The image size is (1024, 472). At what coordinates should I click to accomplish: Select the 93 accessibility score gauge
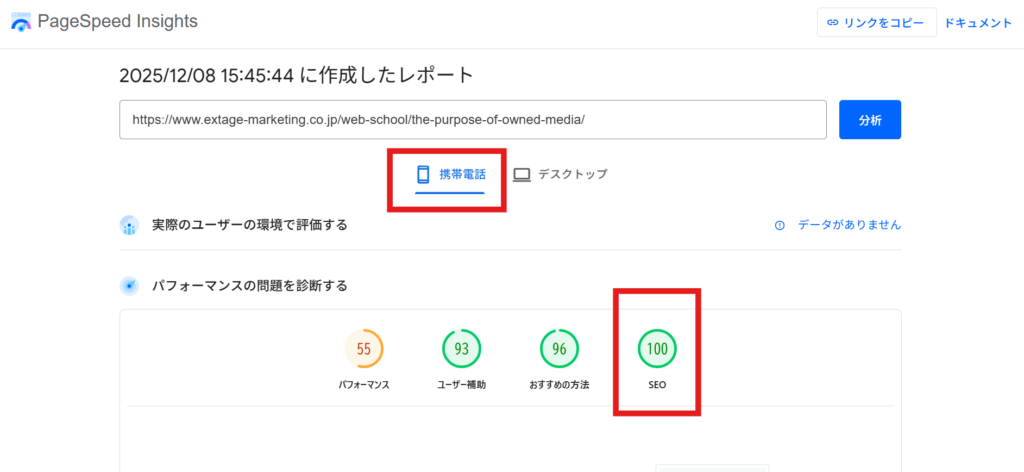pos(462,349)
